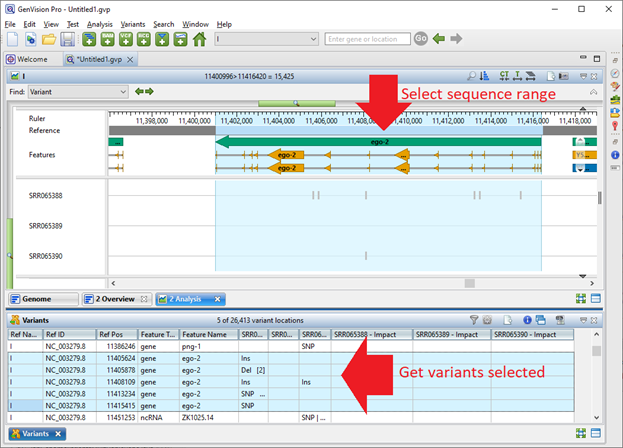Image resolution: width=623 pixels, height=448 pixels.
Task: Click the open folder icon
Action: [x=49, y=39]
